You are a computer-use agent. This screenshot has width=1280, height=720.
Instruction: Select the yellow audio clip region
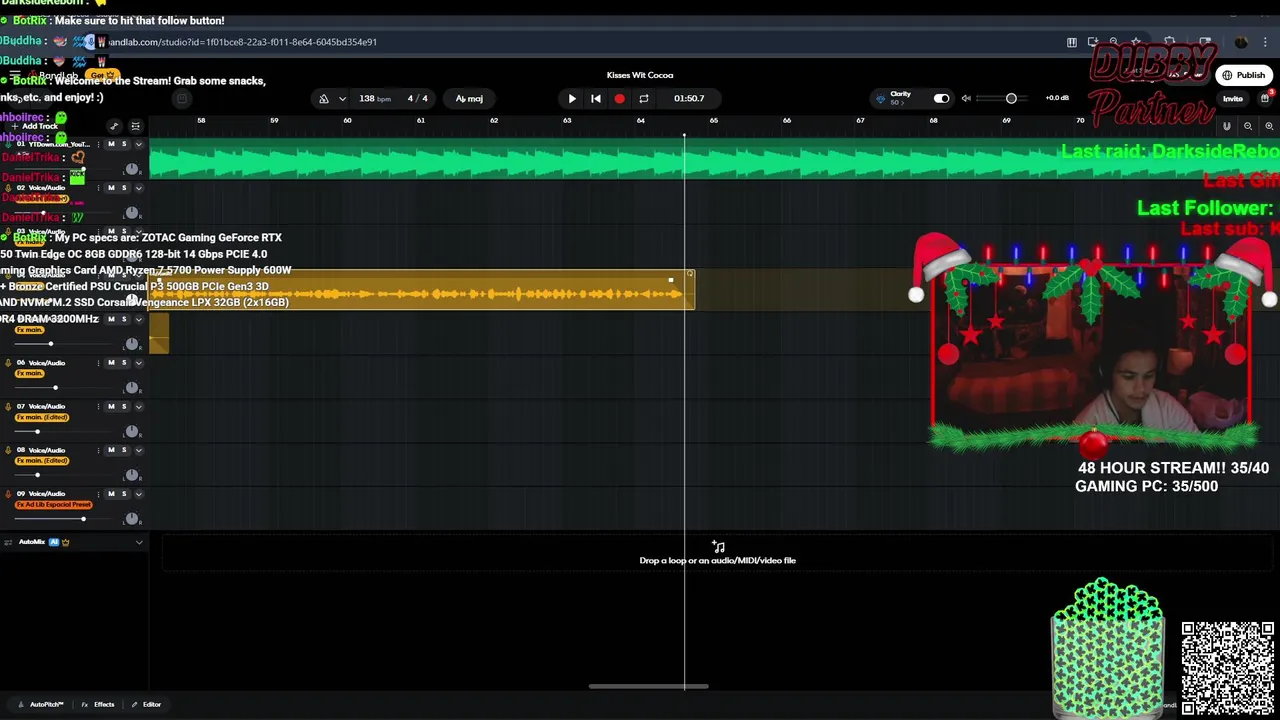click(422, 290)
